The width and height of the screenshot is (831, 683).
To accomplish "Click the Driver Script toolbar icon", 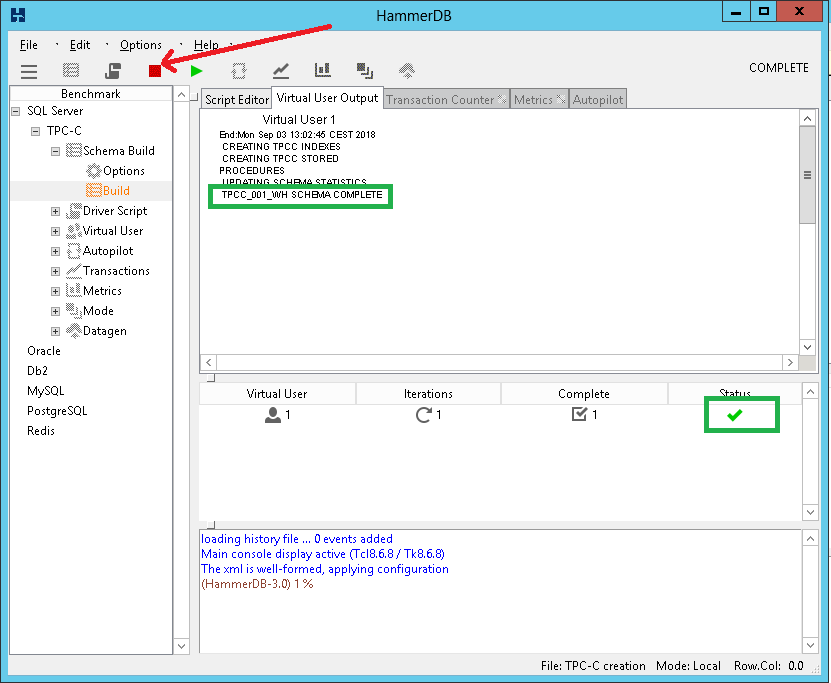I will (x=112, y=70).
